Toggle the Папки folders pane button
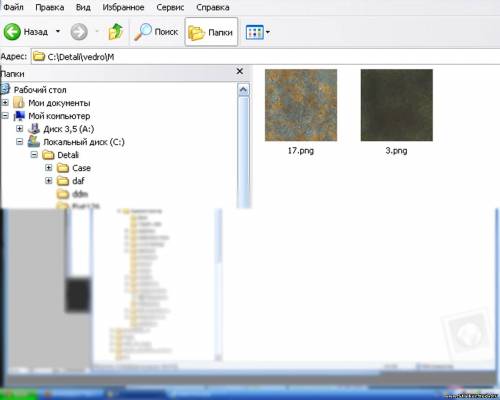This screenshot has height=400, width=500. click(x=211, y=32)
